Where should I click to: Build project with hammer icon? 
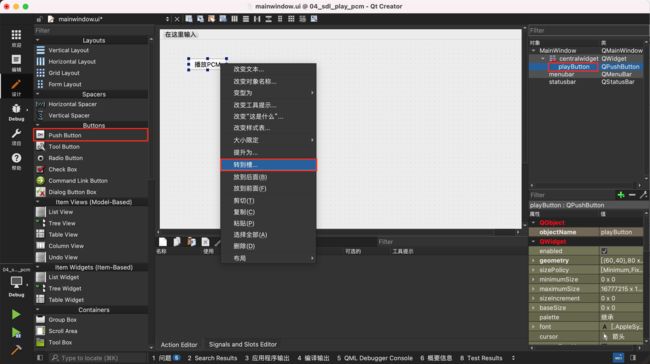pyautogui.click(x=16, y=350)
